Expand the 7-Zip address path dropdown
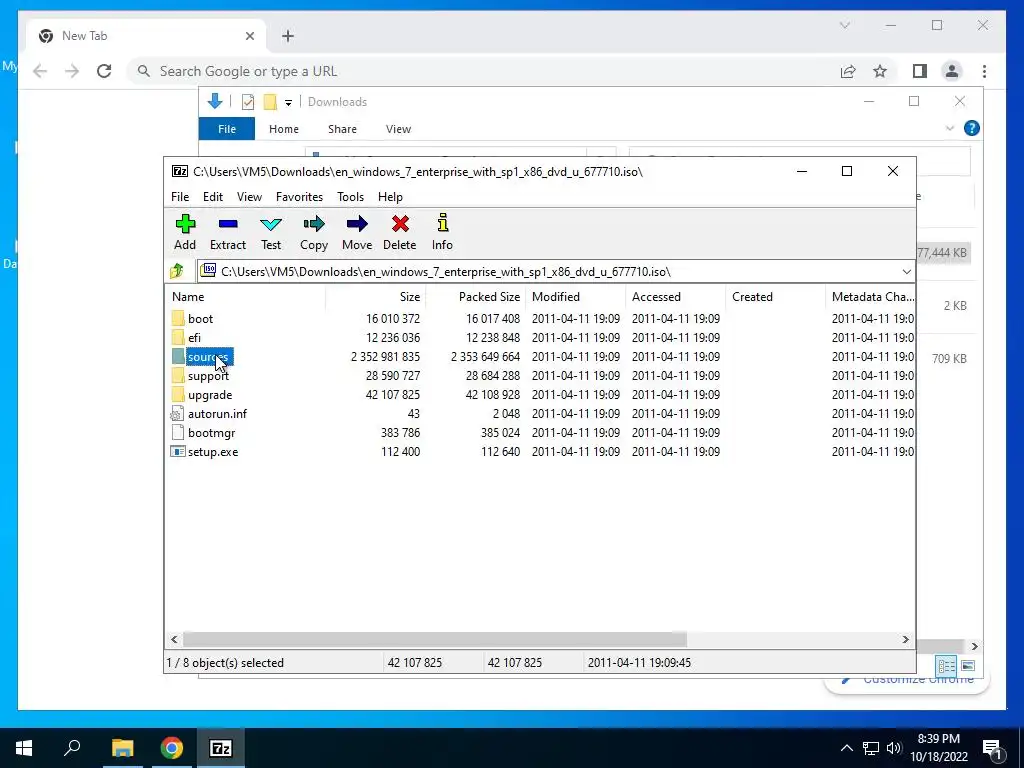1024x768 pixels. [x=906, y=272]
